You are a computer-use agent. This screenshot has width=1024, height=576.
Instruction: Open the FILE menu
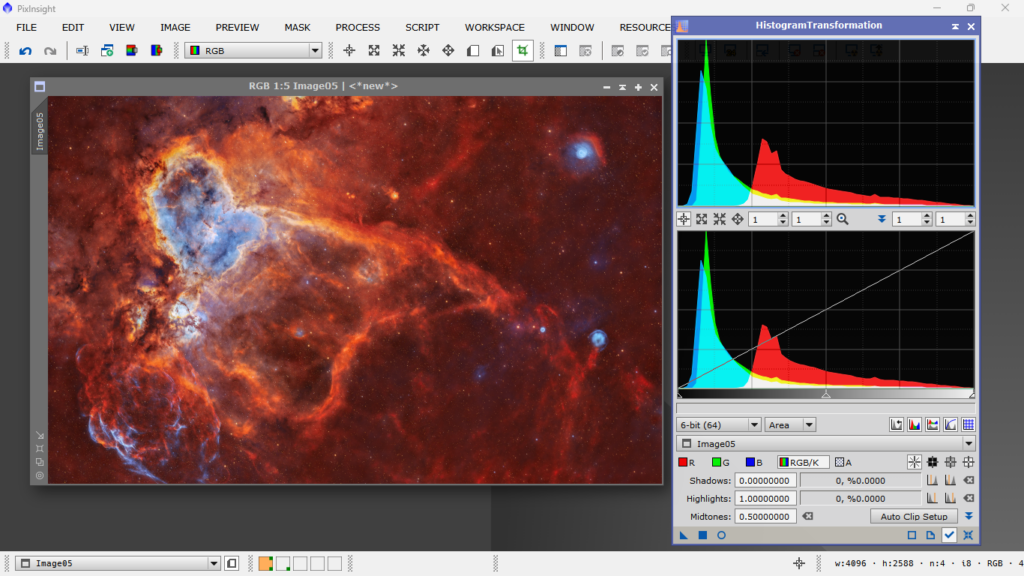point(26,27)
